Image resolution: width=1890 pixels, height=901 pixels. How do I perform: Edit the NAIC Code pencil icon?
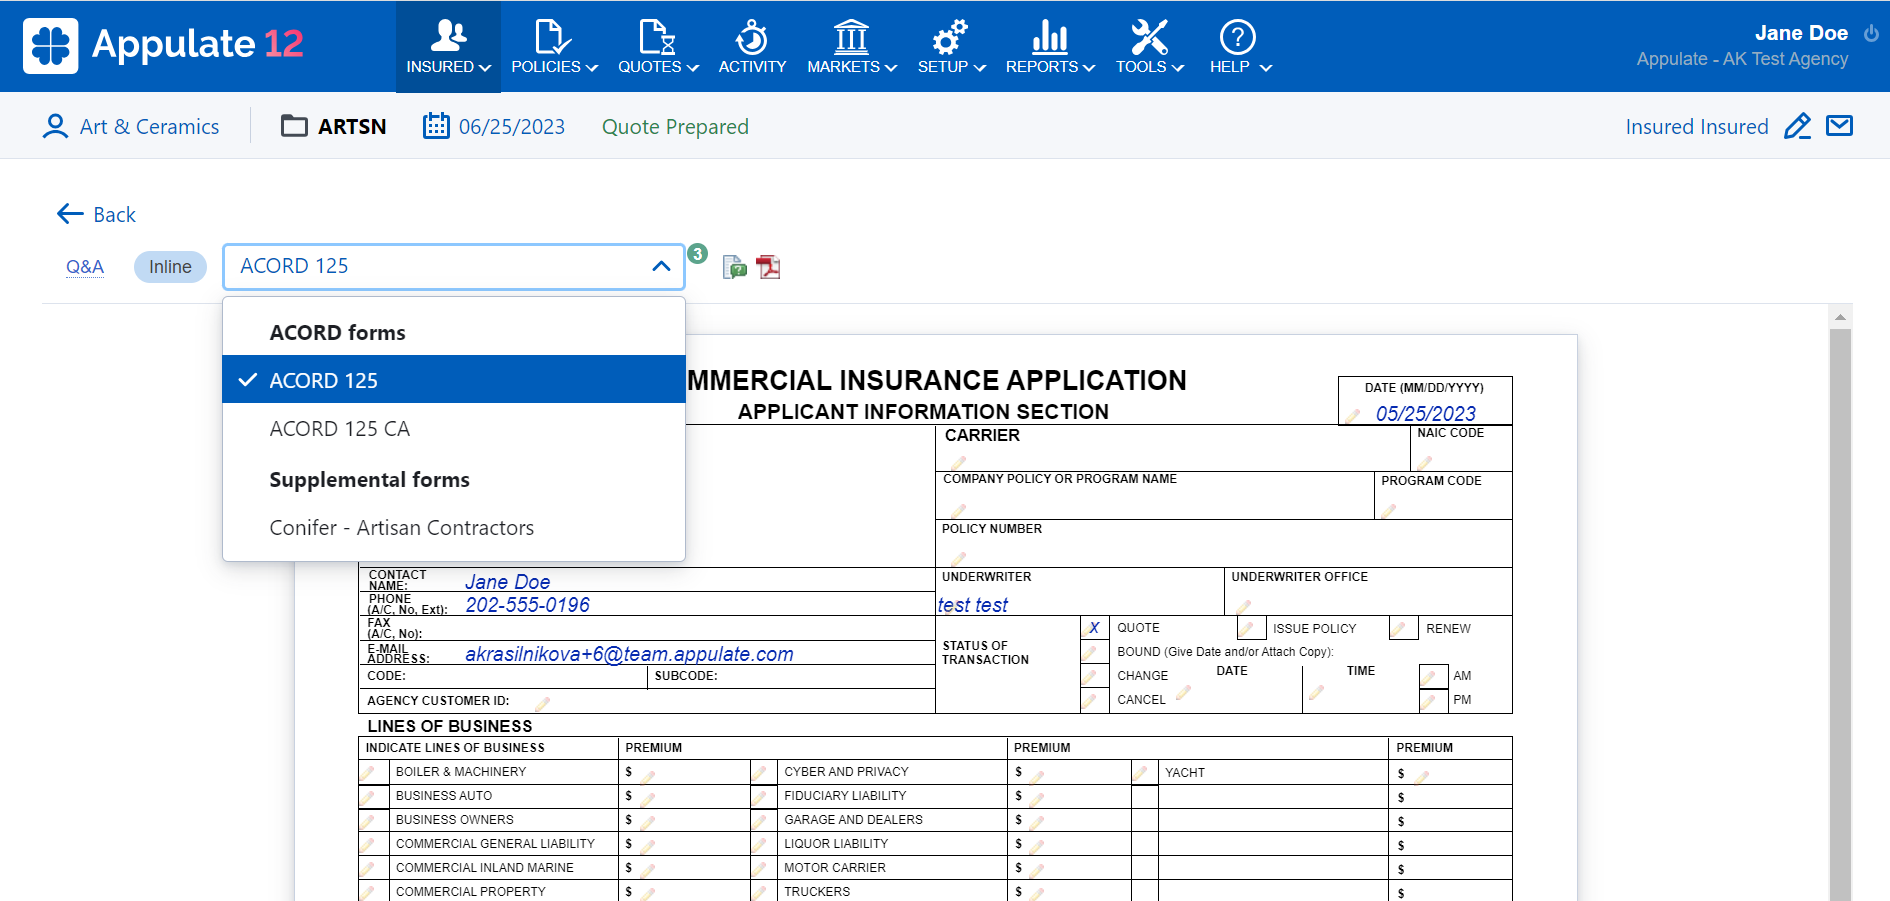point(1425,462)
